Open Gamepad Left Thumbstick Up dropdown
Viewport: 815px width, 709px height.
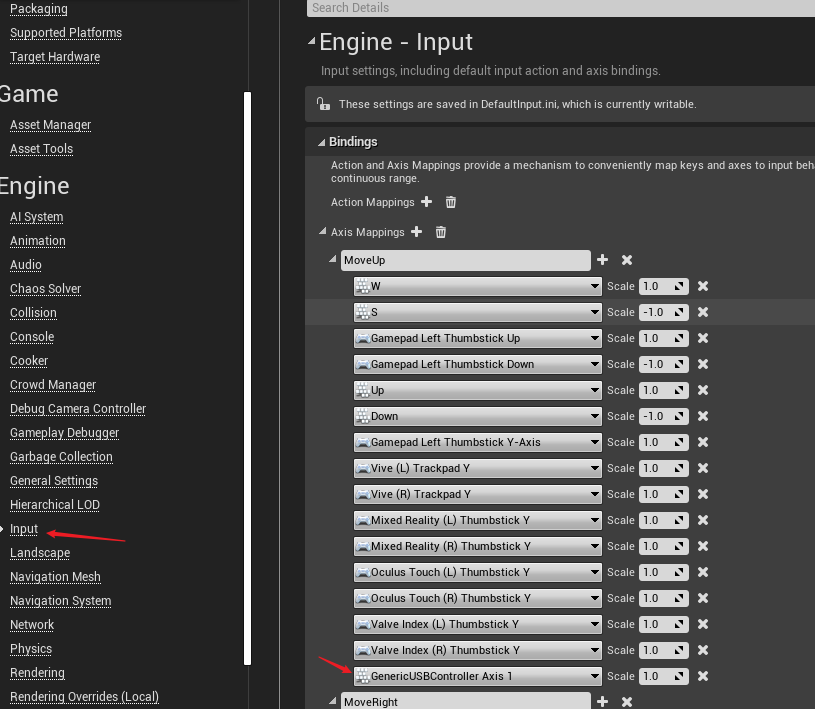pos(478,338)
